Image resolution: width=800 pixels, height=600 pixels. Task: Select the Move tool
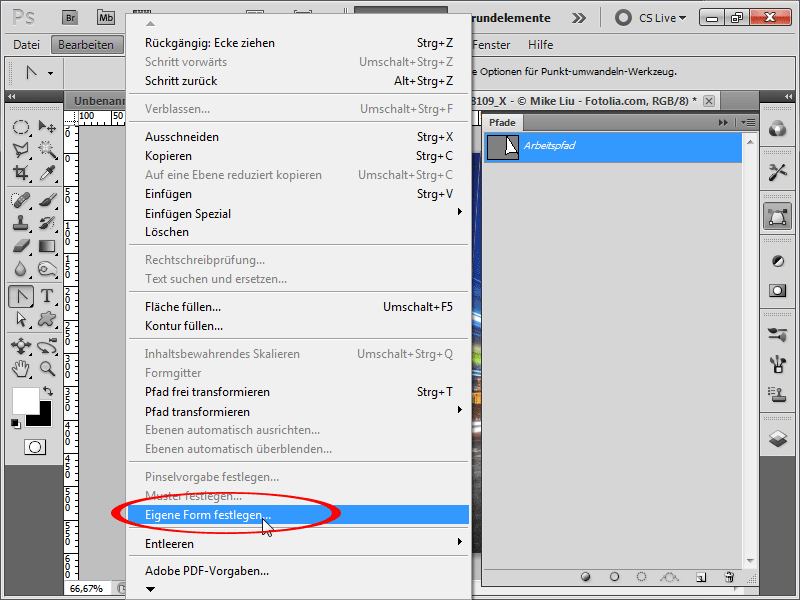47,127
